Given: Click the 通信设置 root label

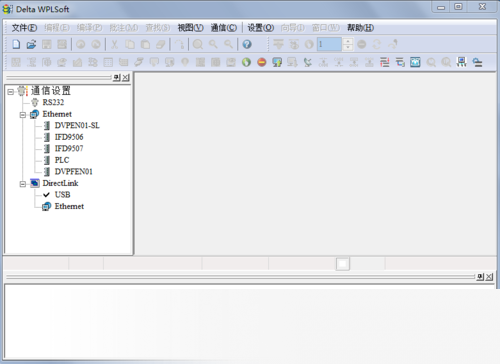Looking at the screenshot, I should coord(51,90).
